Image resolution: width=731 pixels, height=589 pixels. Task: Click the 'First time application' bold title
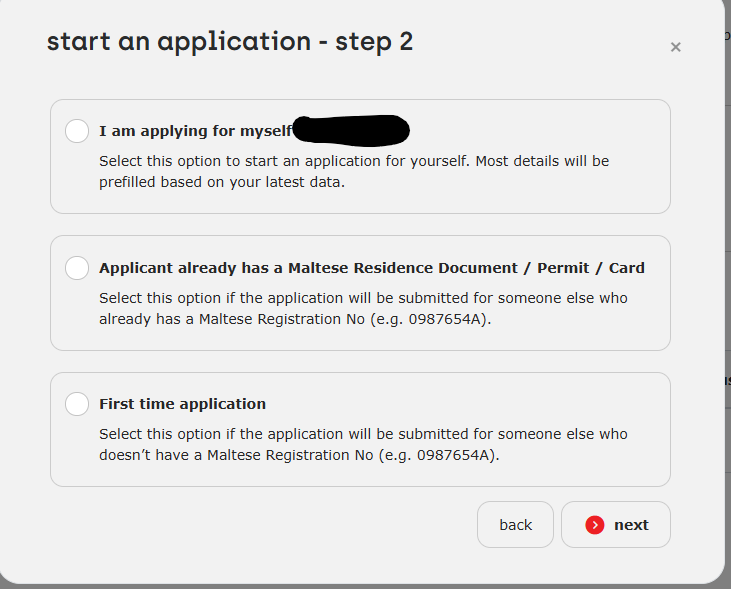[x=182, y=404]
